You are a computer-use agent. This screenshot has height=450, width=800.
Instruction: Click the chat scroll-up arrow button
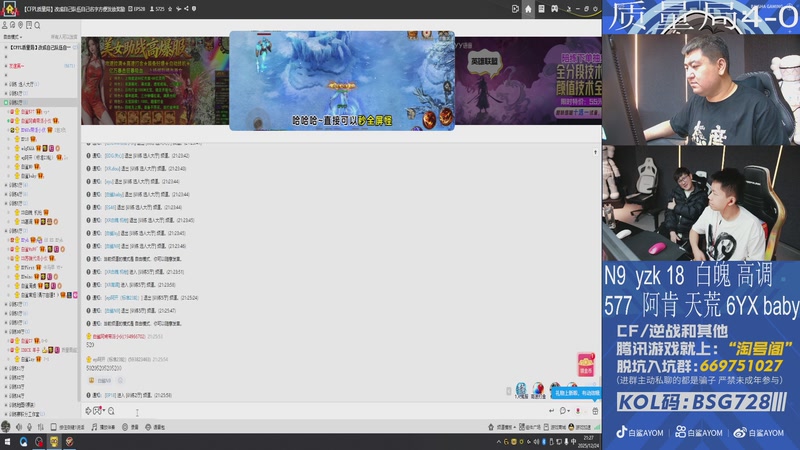pyautogui.click(x=595, y=152)
